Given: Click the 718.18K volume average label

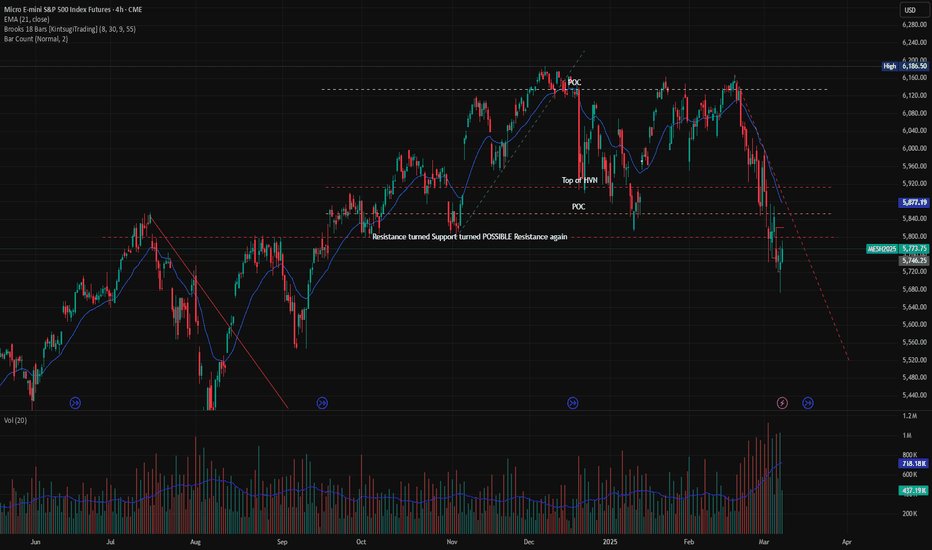Looking at the screenshot, I should pyautogui.click(x=914, y=463).
